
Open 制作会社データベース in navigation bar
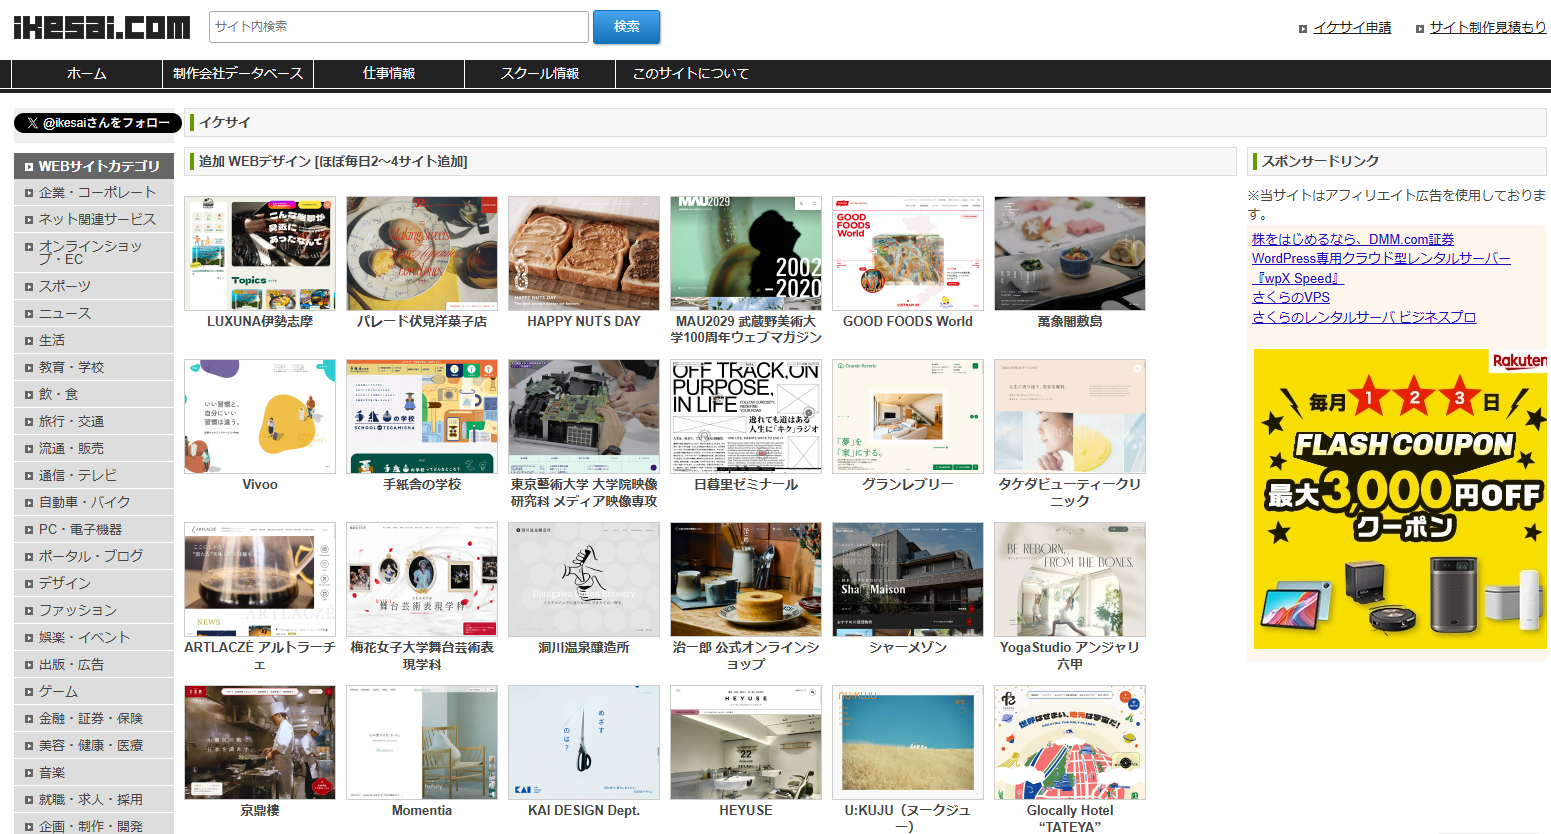coord(238,74)
